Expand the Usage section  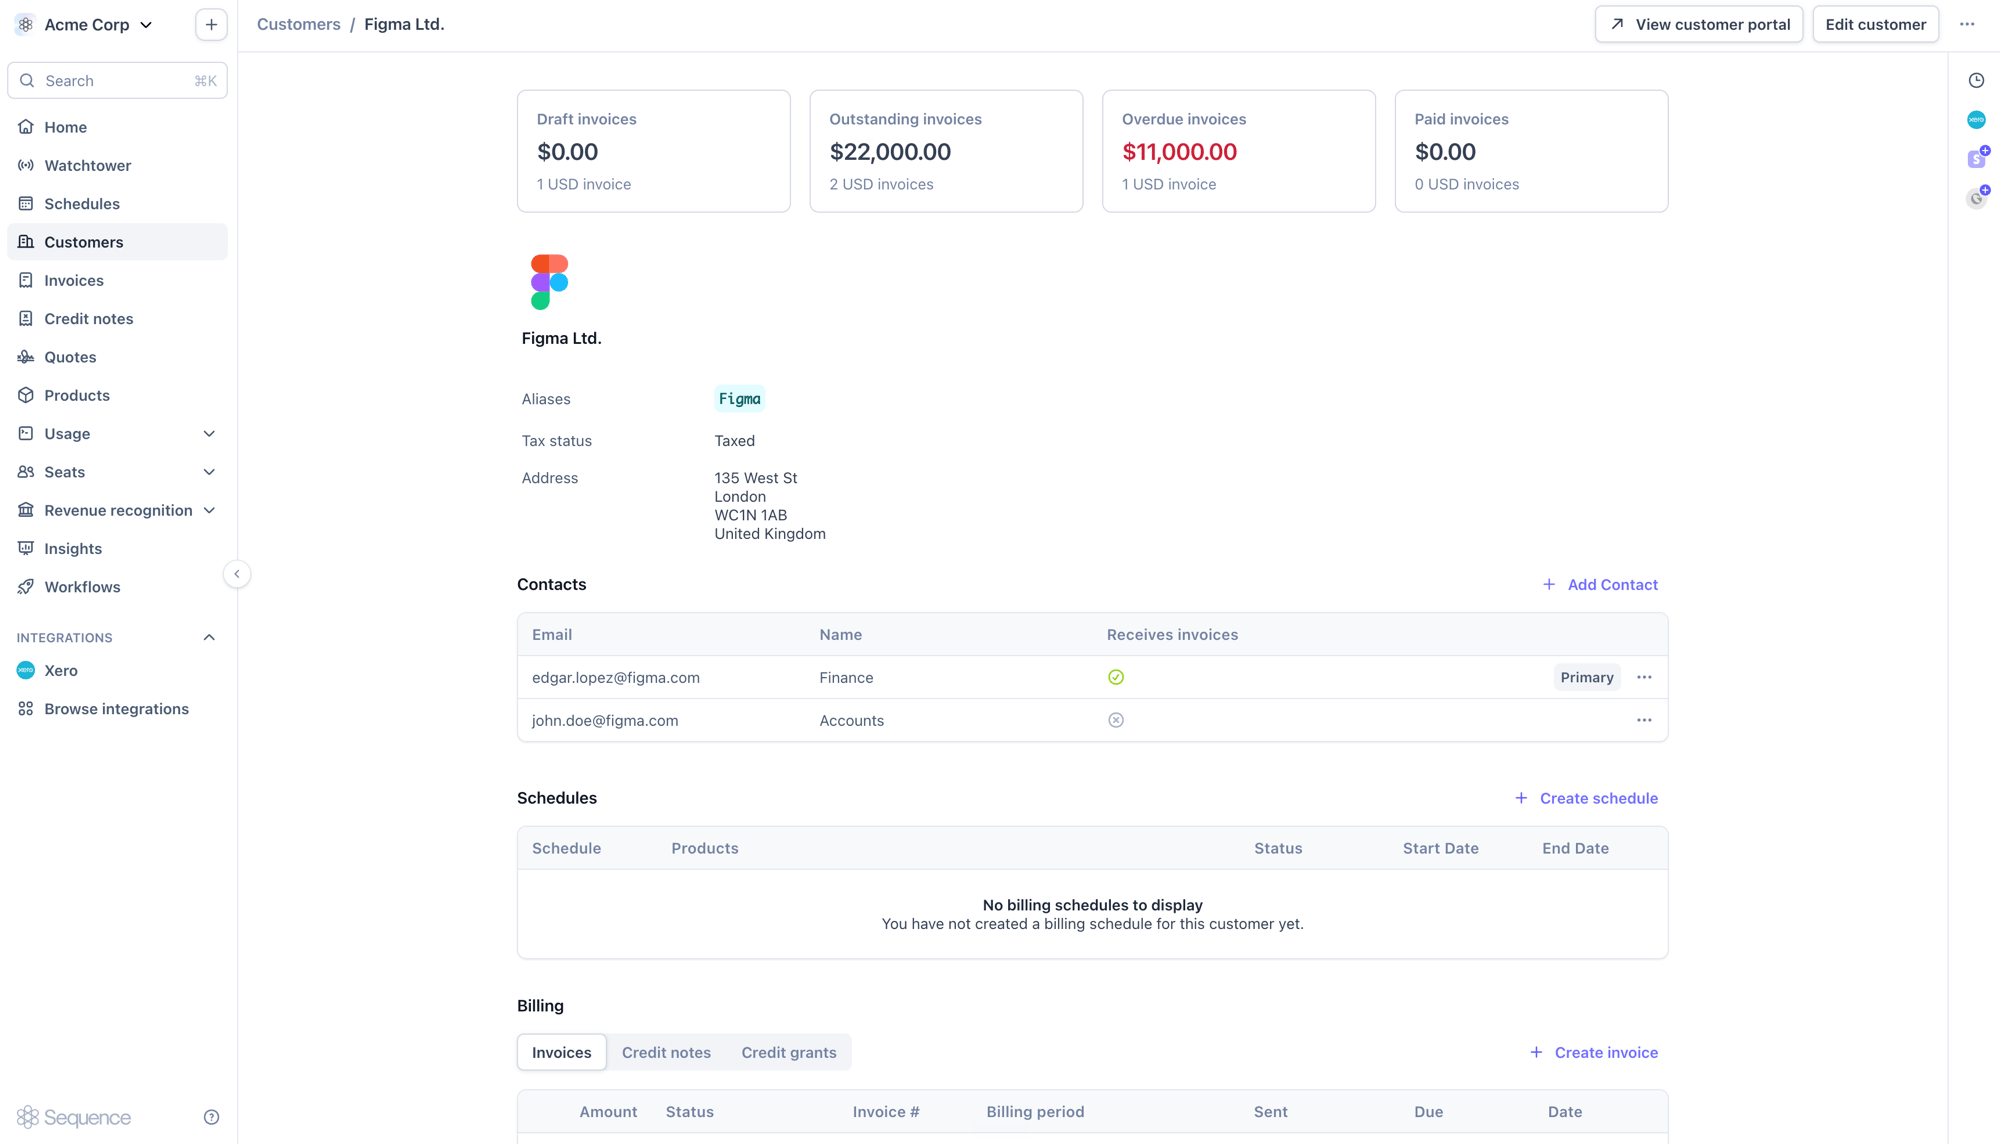[209, 433]
